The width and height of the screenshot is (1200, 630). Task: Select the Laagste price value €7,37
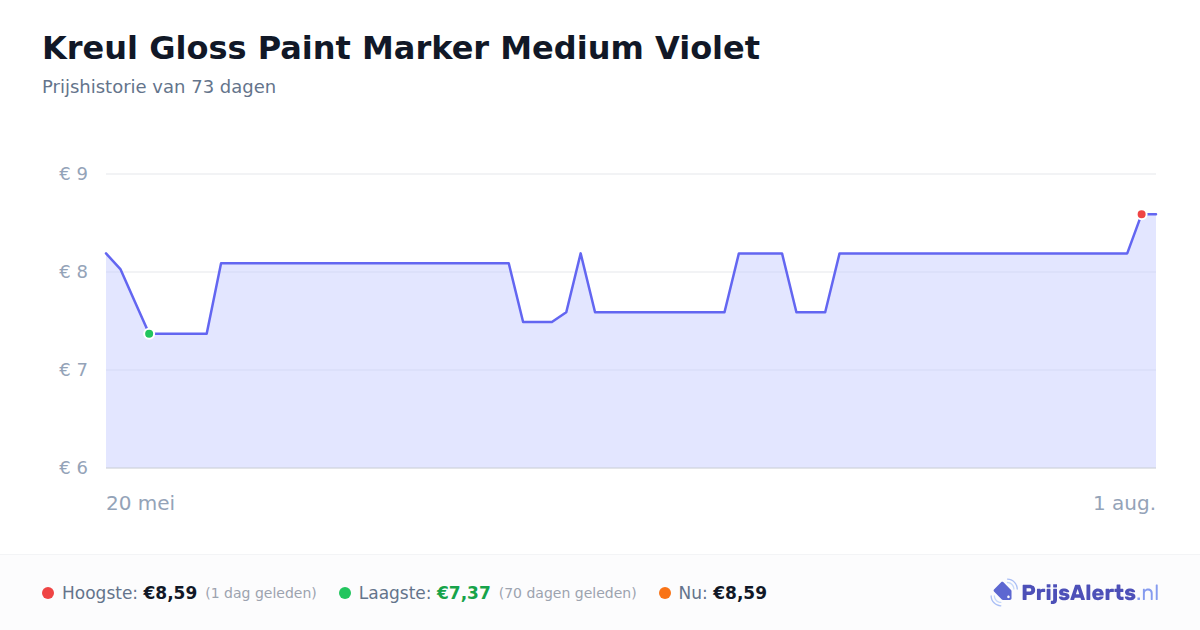click(x=464, y=593)
